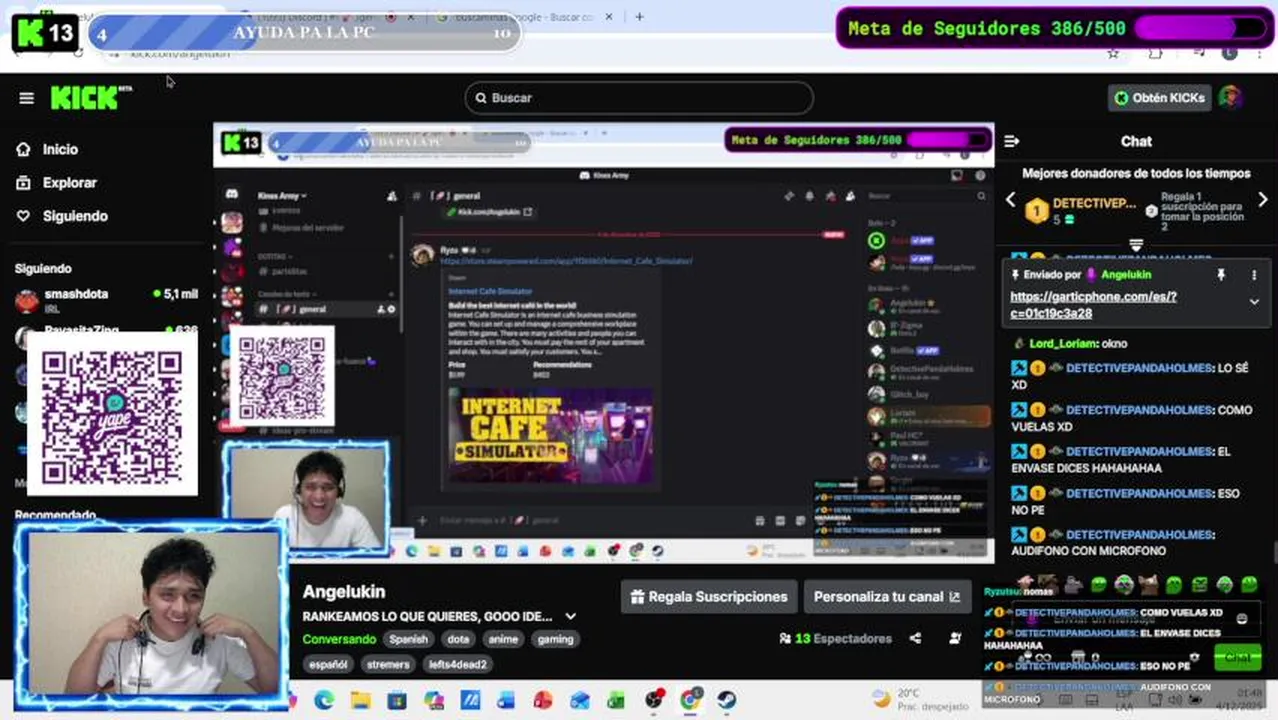Open pinned message options menu
Image resolution: width=1278 pixels, height=720 pixels.
(x=1254, y=274)
